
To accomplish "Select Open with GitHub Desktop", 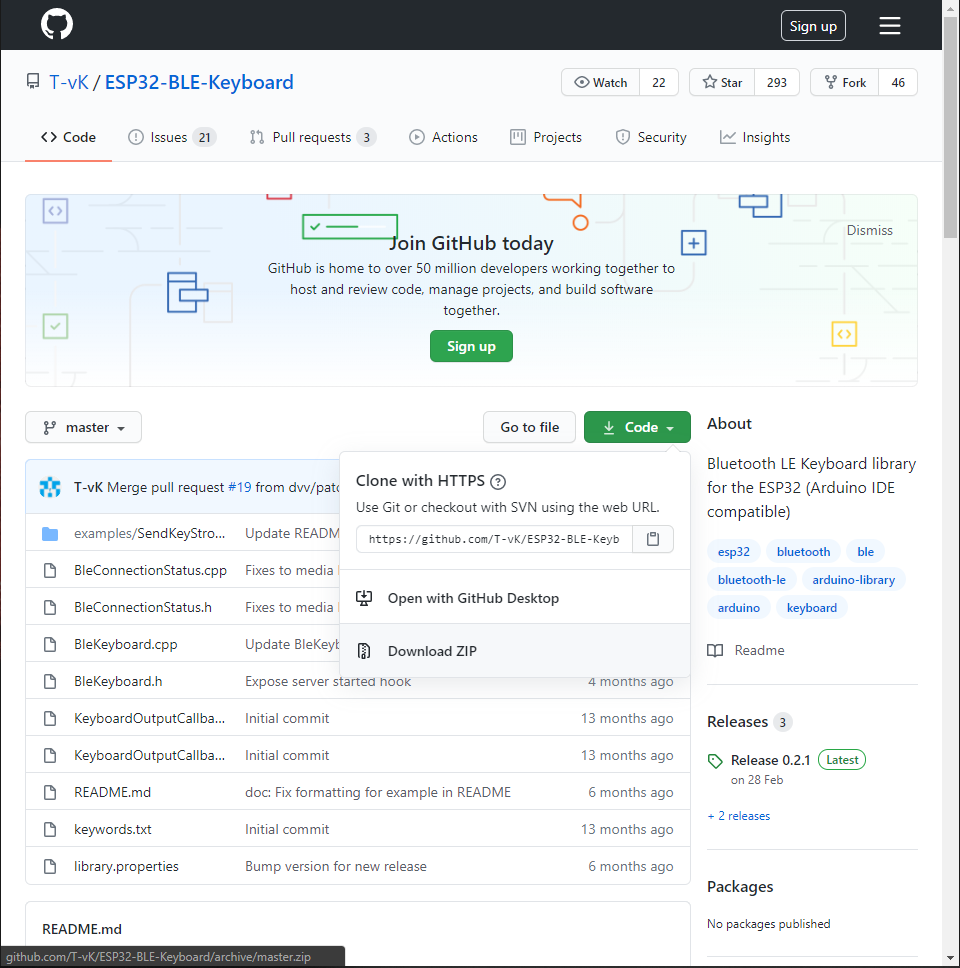I will [515, 598].
